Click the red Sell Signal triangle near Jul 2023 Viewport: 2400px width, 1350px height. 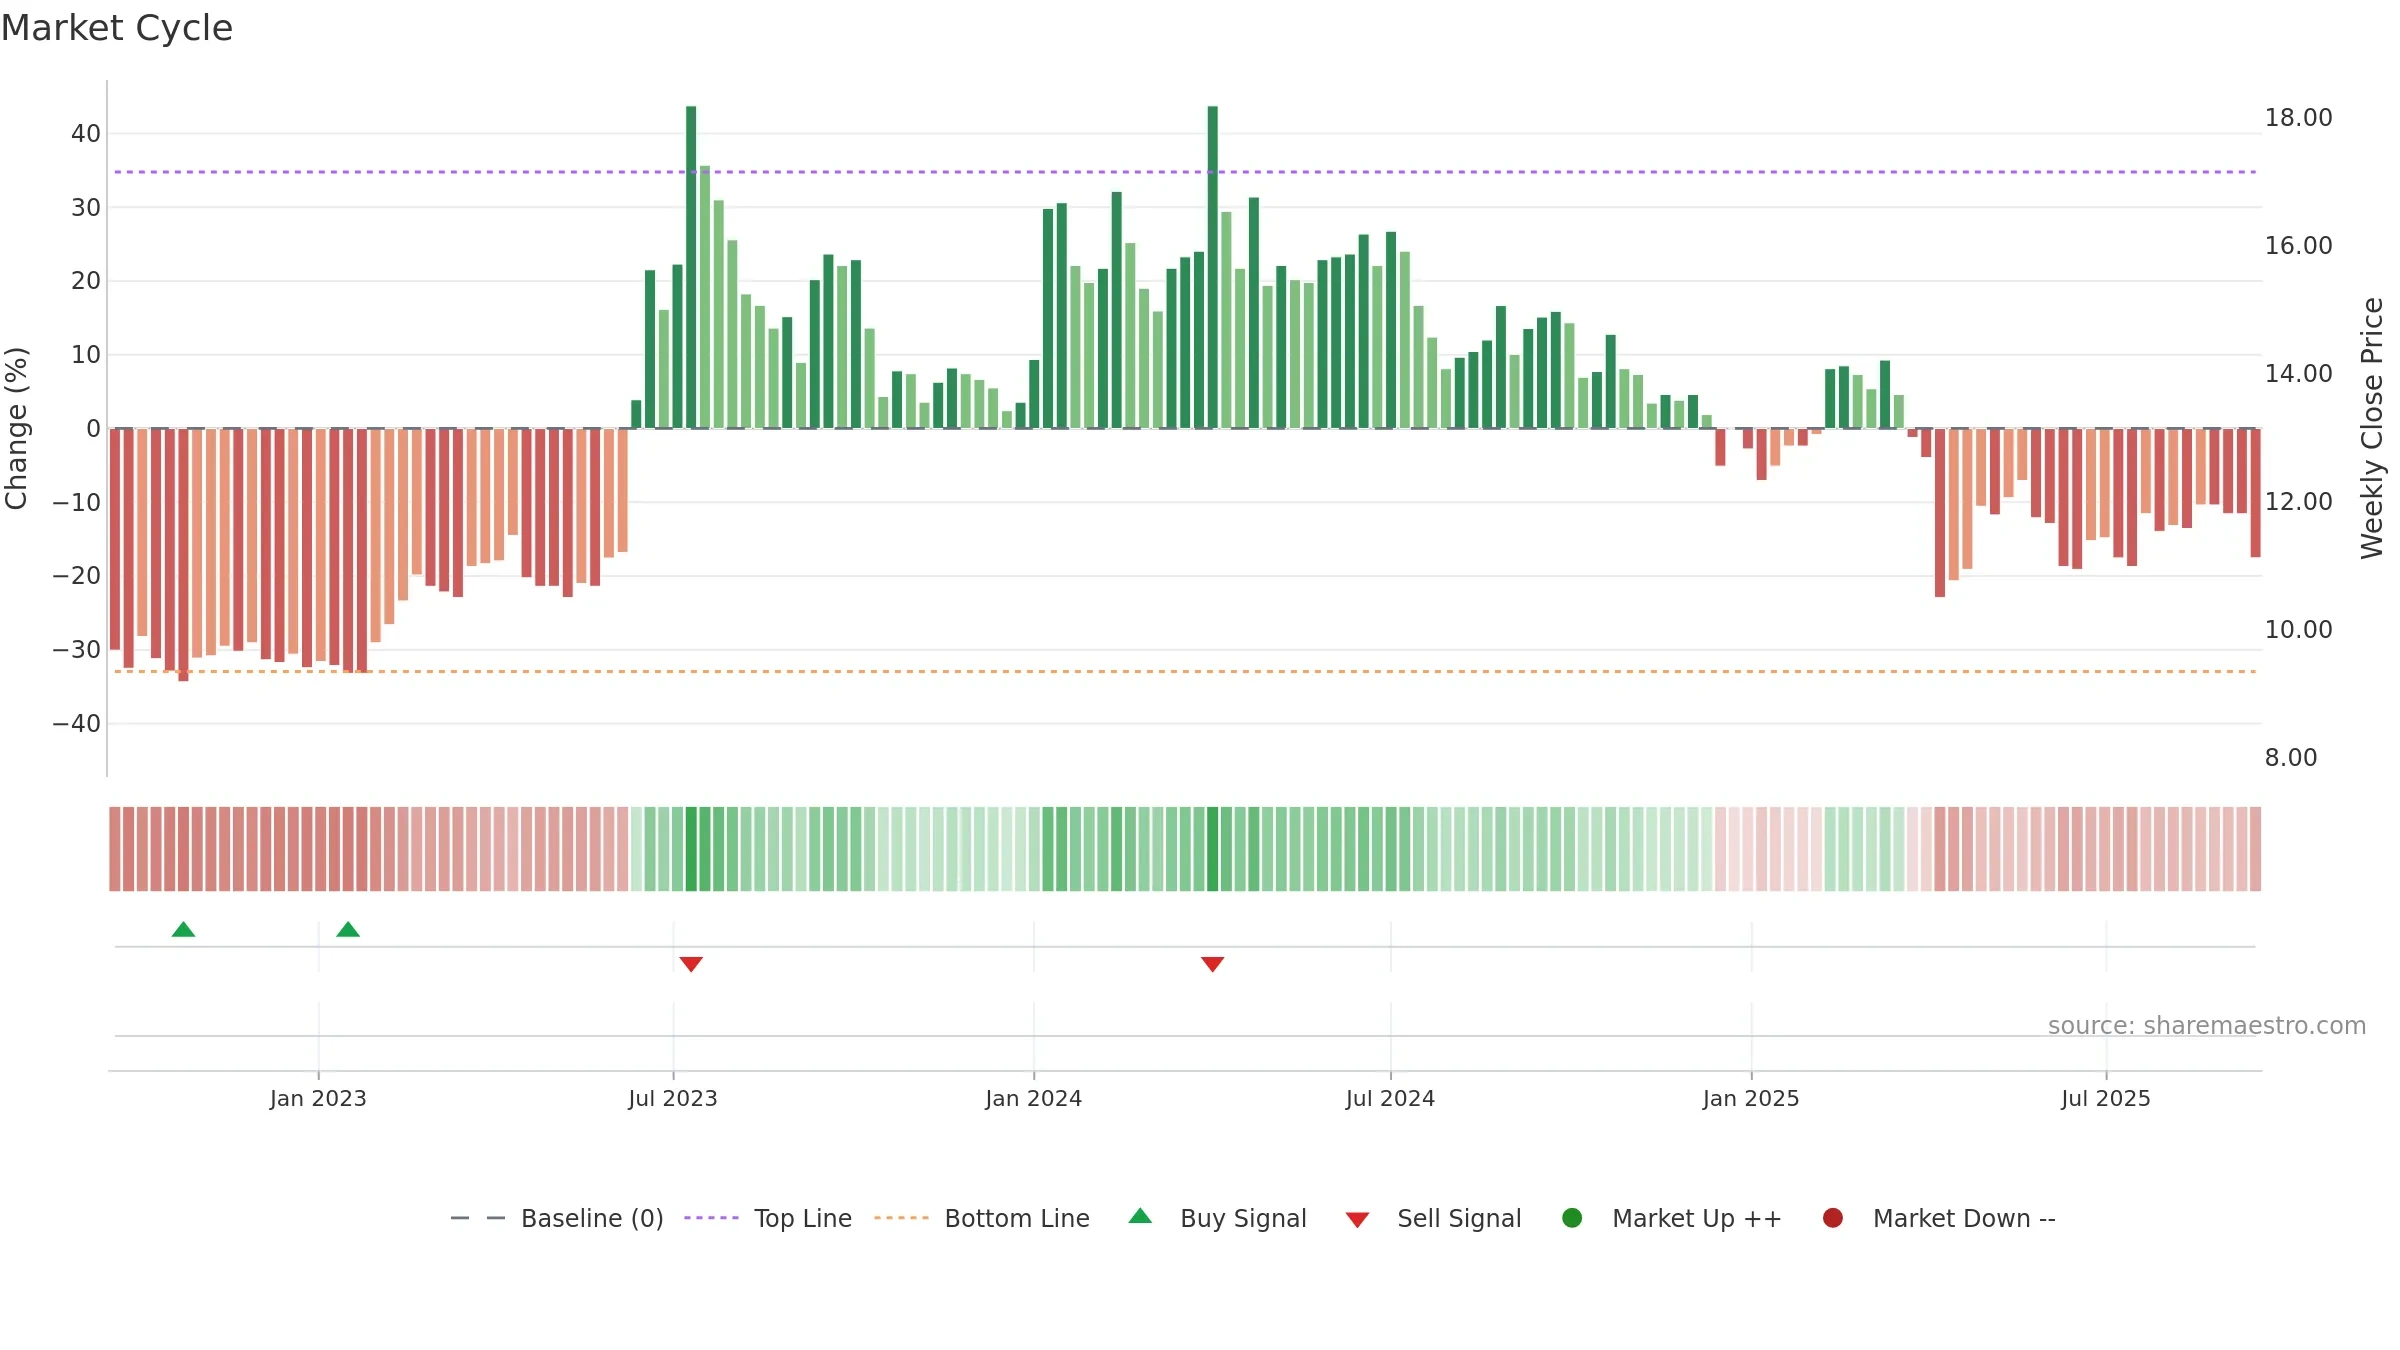[691, 964]
